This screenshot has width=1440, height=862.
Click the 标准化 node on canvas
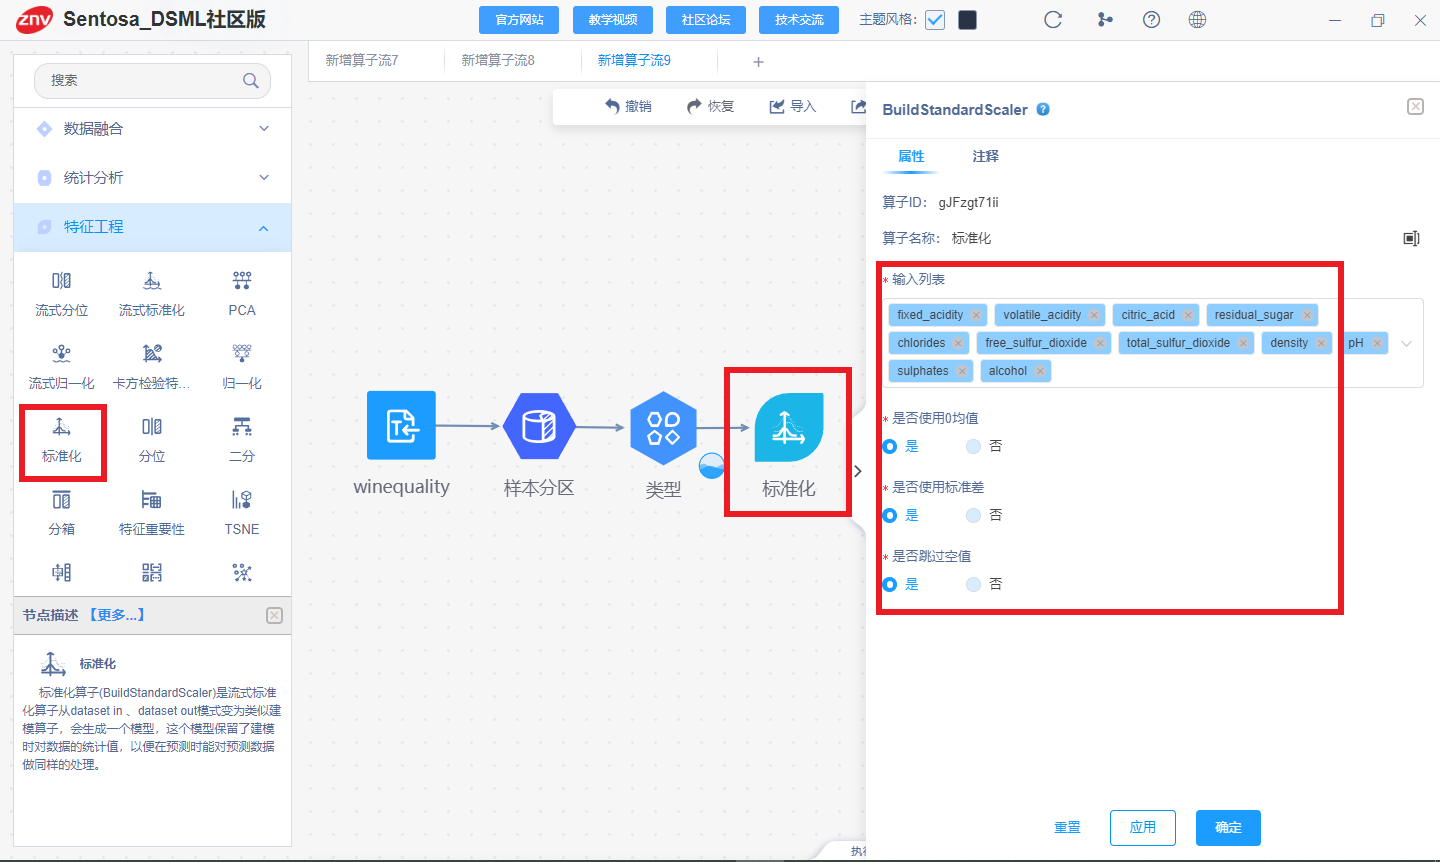(789, 427)
